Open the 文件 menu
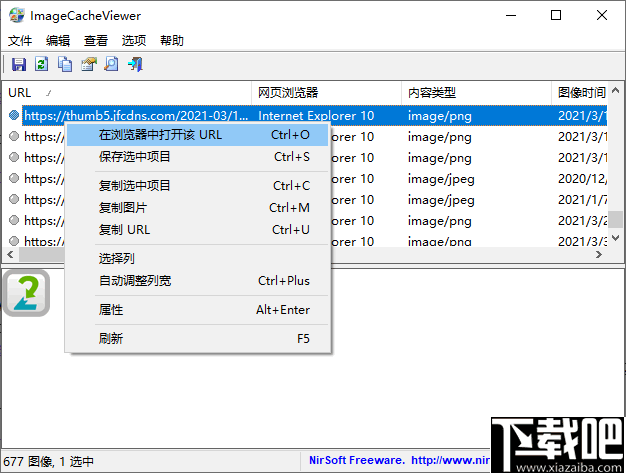Viewport: 626px width, 473px height. point(20,40)
